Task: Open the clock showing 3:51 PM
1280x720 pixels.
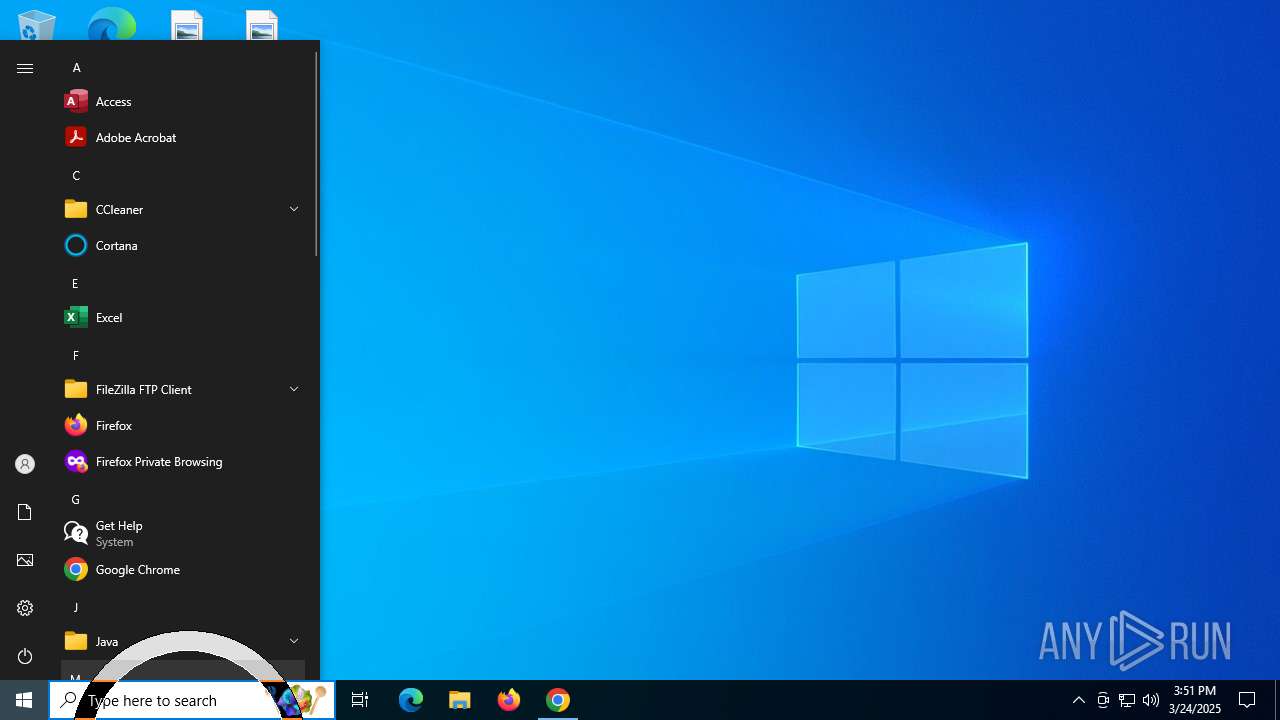Action: click(x=1195, y=700)
